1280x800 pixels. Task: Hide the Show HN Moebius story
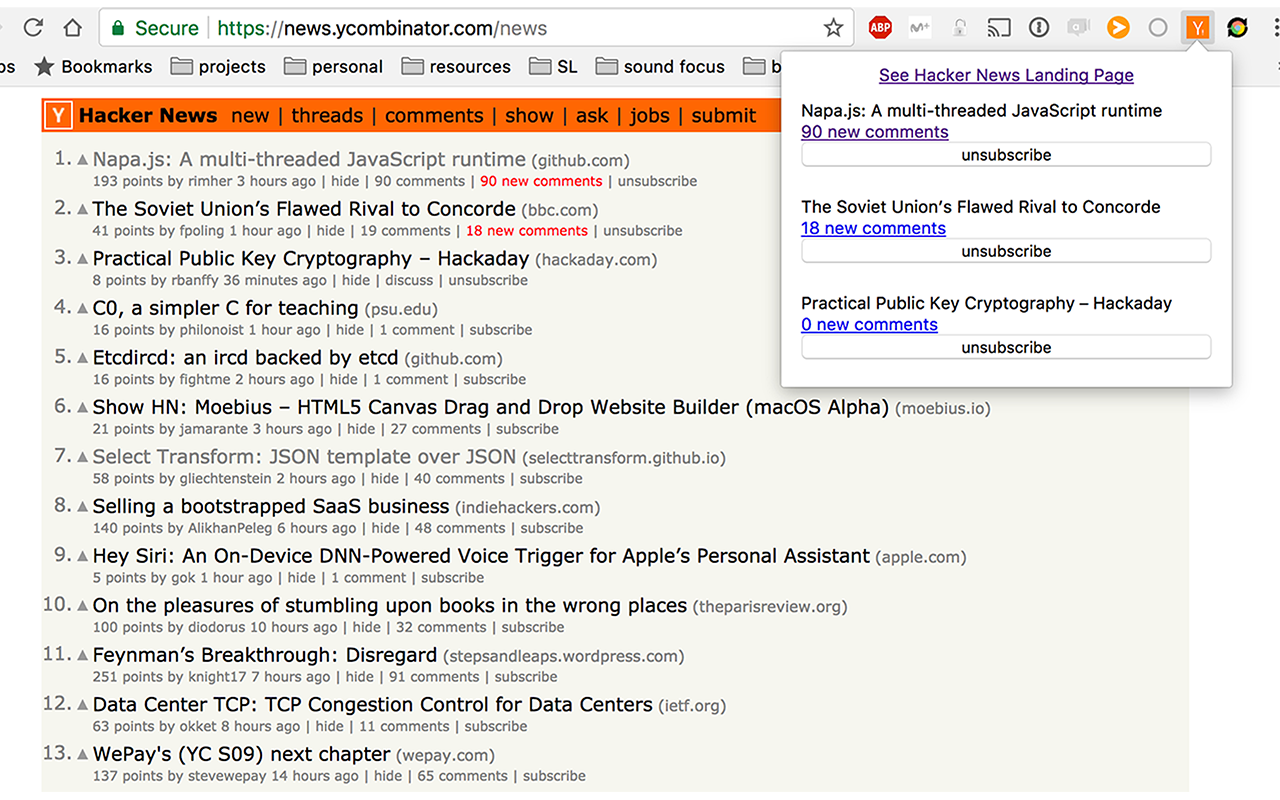pyautogui.click(x=361, y=429)
